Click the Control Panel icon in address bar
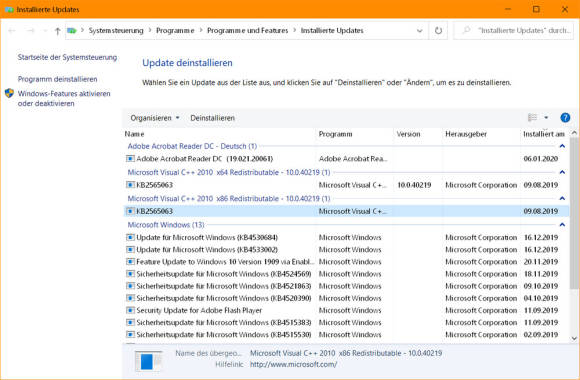Screen dimensions: 580x380 (x=72, y=30)
